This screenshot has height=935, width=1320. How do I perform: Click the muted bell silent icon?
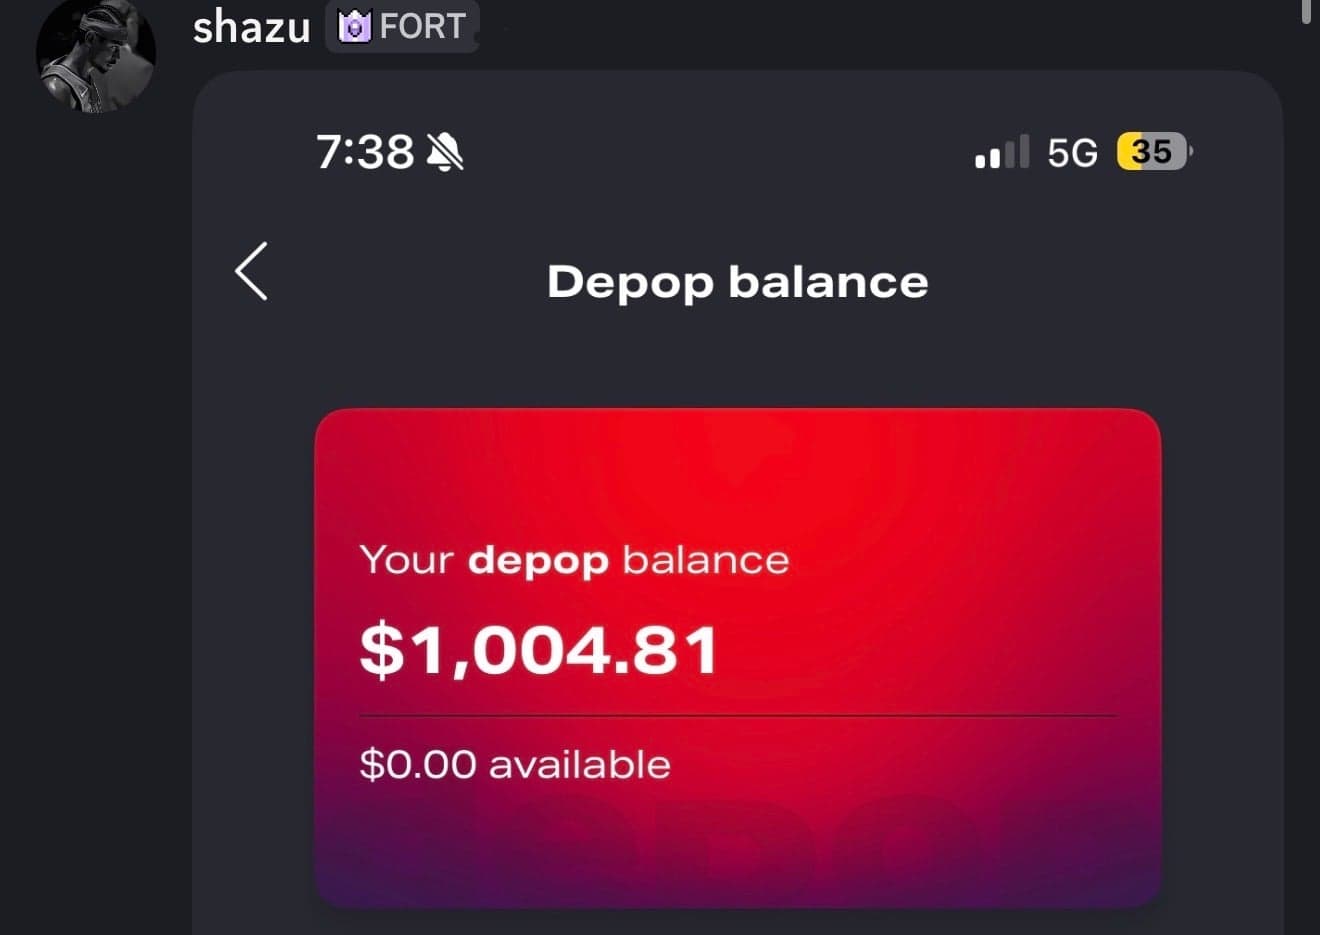click(x=445, y=152)
